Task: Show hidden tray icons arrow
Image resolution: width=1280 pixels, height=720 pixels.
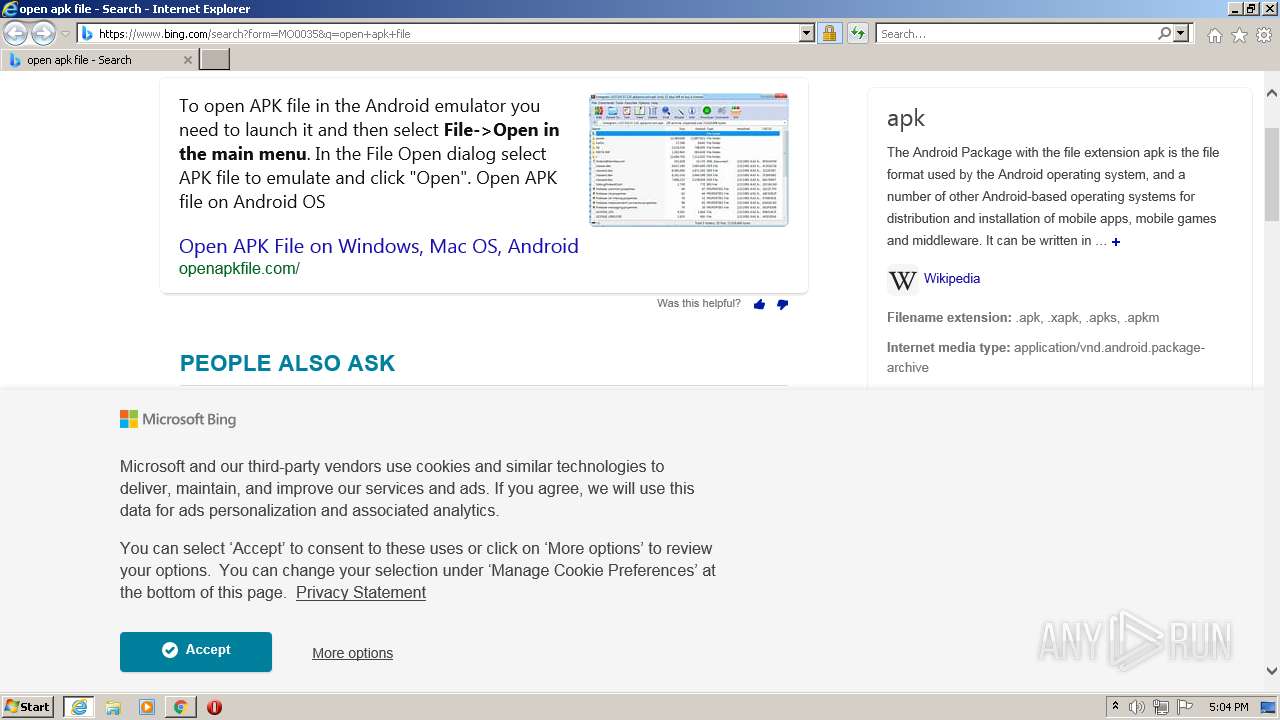Action: [1115, 706]
